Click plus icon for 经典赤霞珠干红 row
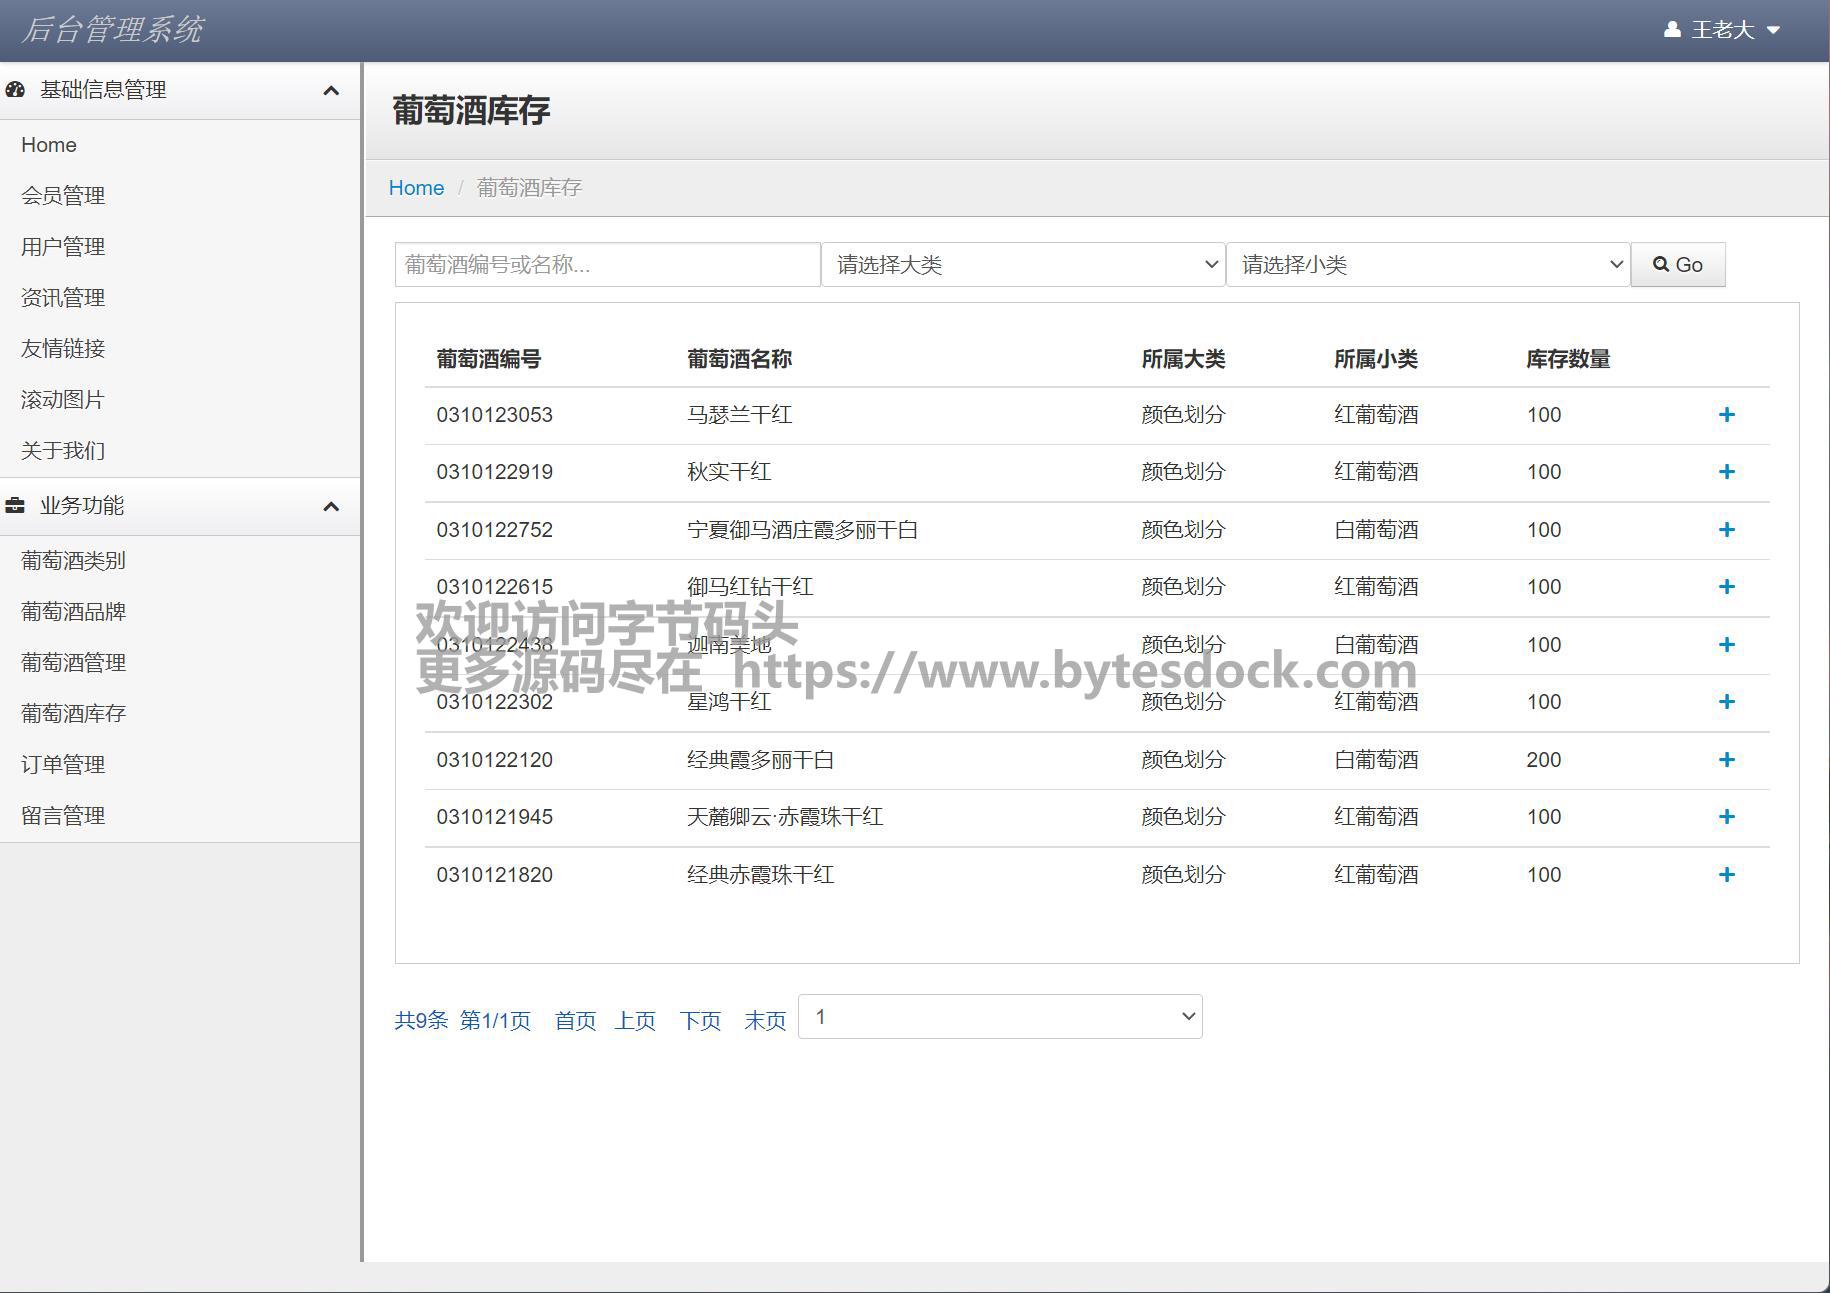 pos(1726,875)
